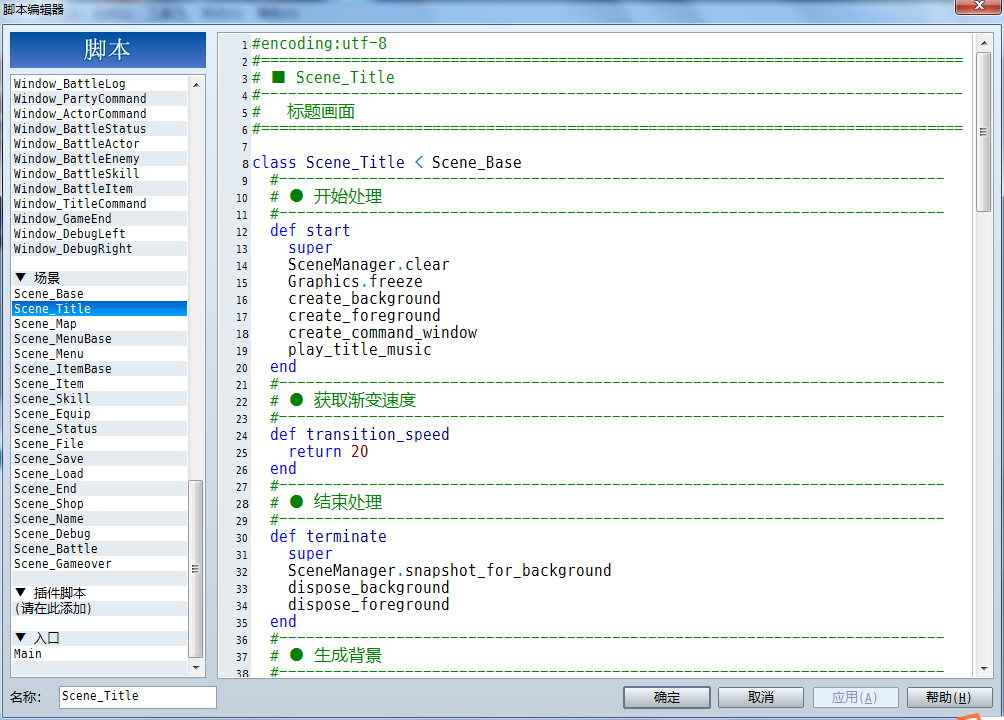Click 'return 20' in the code

pos(328,452)
